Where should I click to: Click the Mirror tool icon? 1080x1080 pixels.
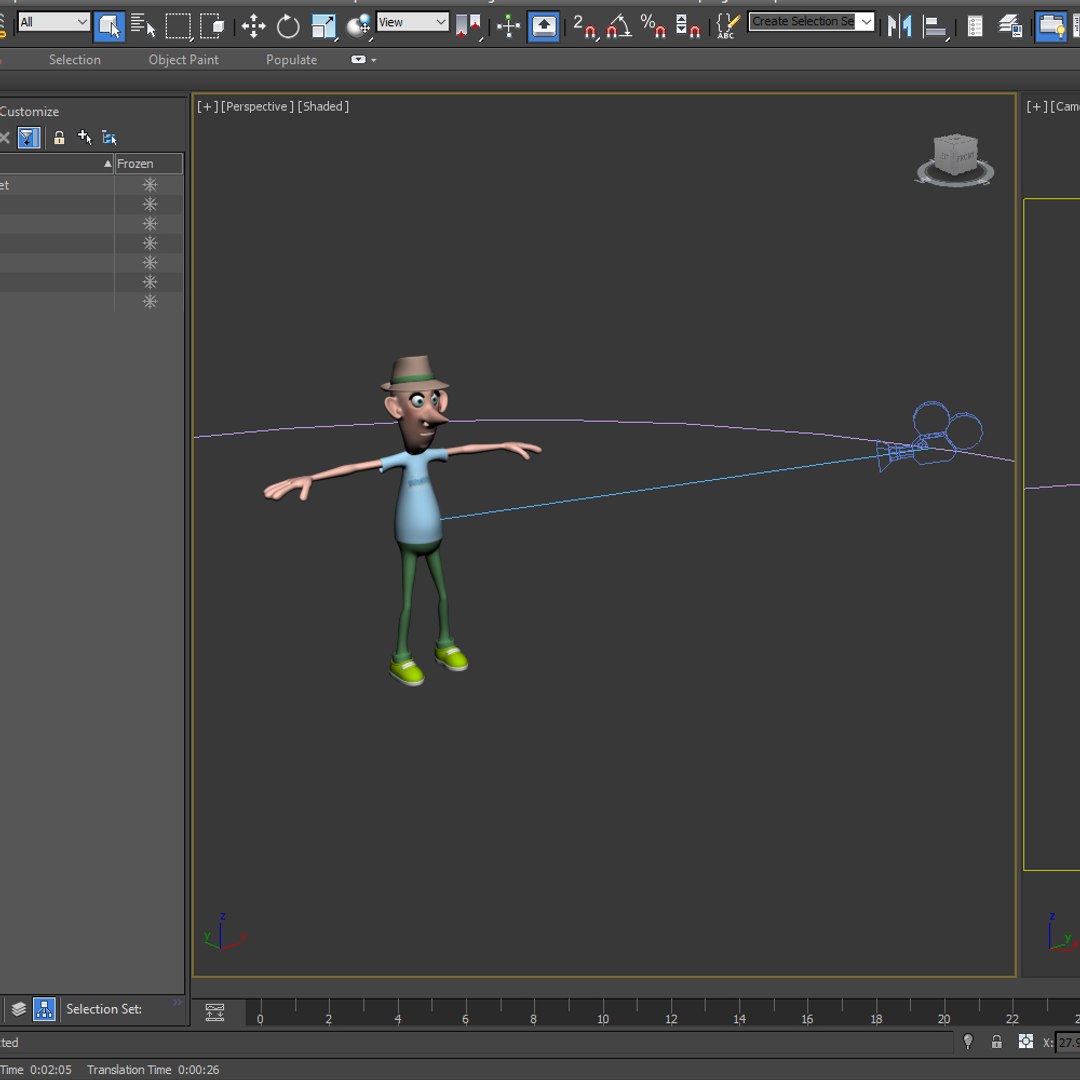899,26
